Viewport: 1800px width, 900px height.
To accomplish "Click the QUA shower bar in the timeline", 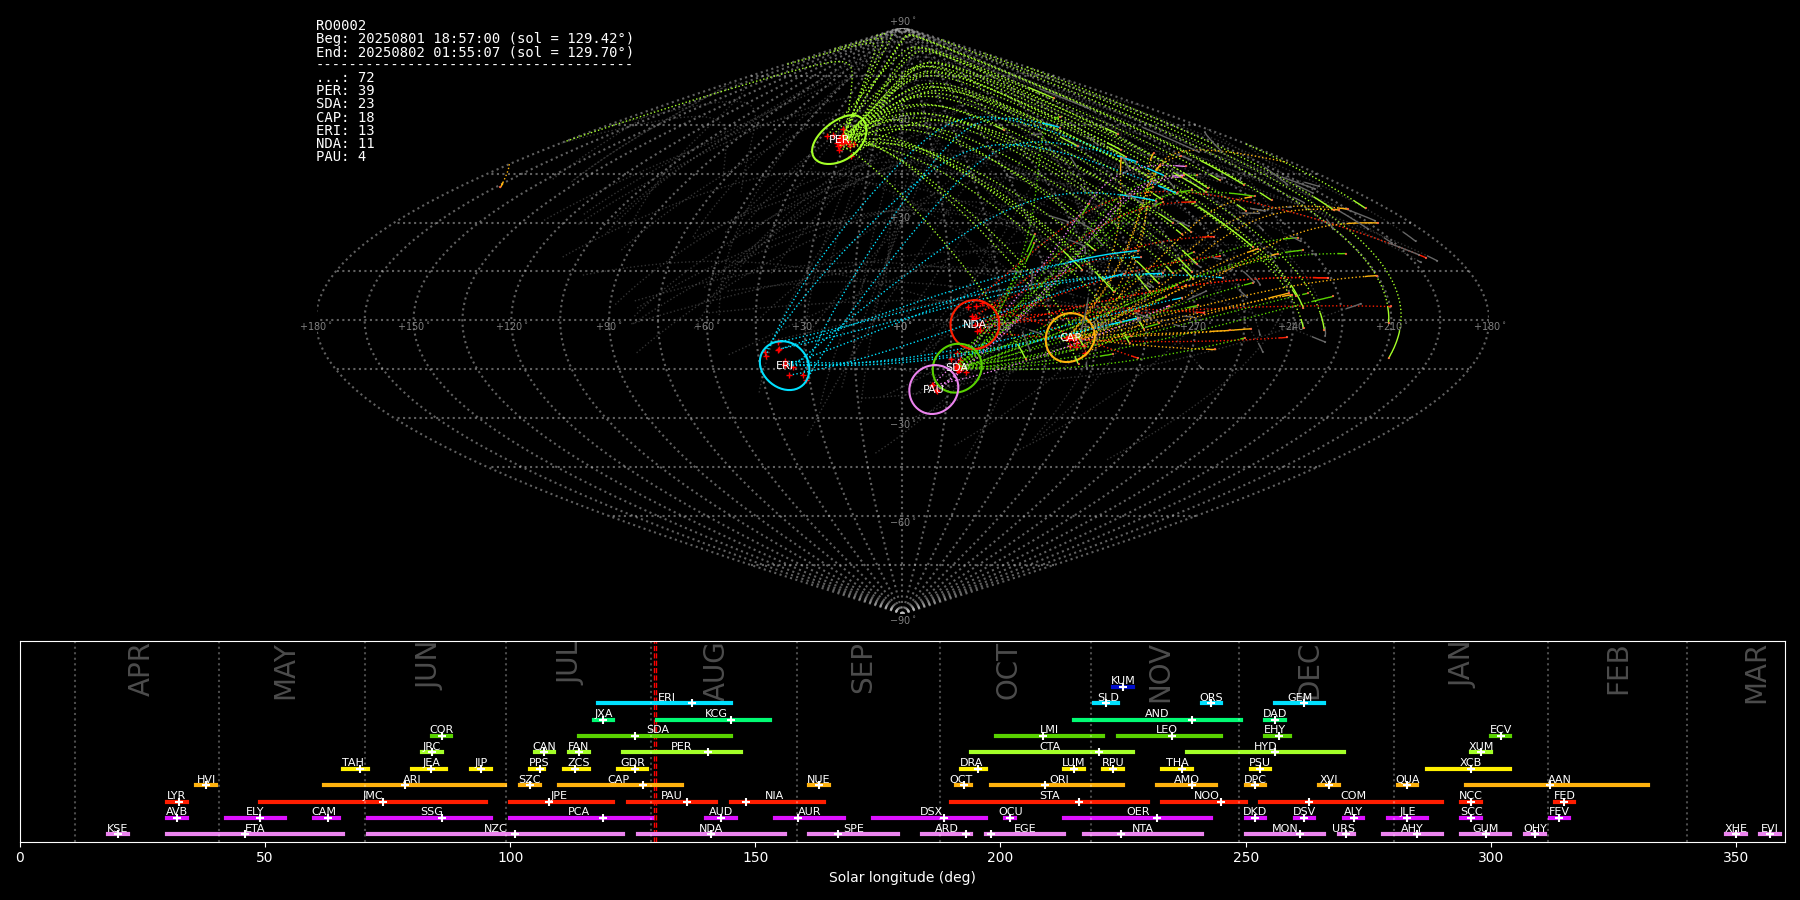I will (x=1407, y=785).
